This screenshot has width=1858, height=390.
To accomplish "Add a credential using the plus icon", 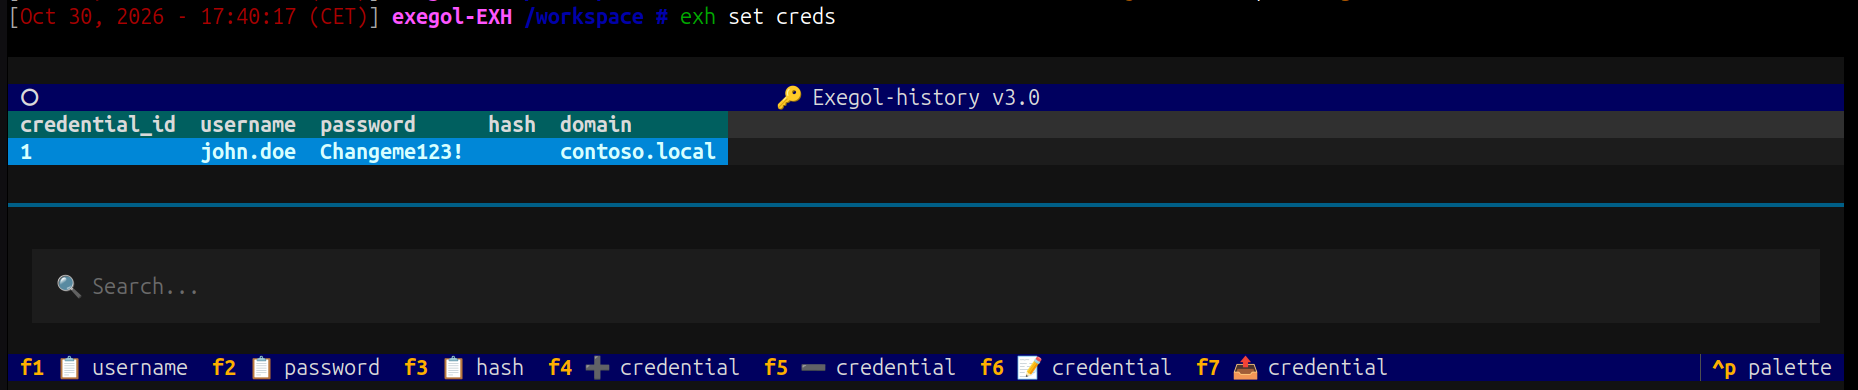I will click(597, 368).
